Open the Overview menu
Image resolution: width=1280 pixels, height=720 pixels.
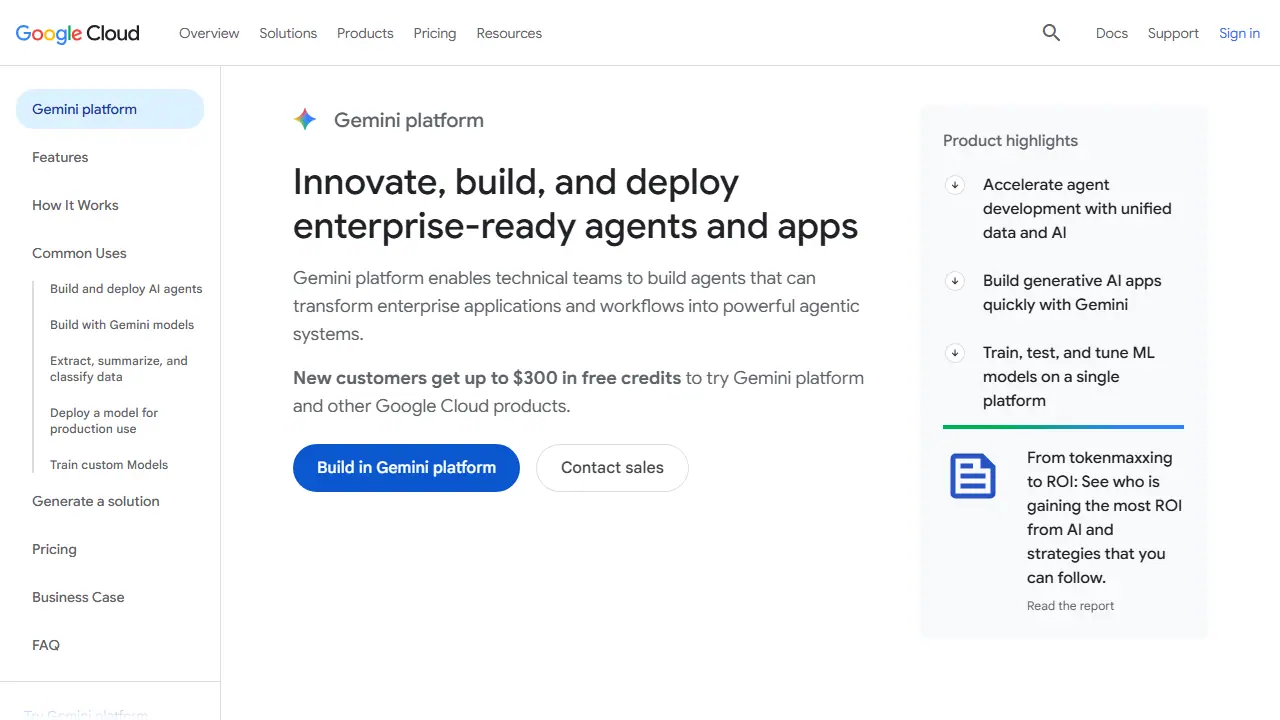click(x=209, y=33)
